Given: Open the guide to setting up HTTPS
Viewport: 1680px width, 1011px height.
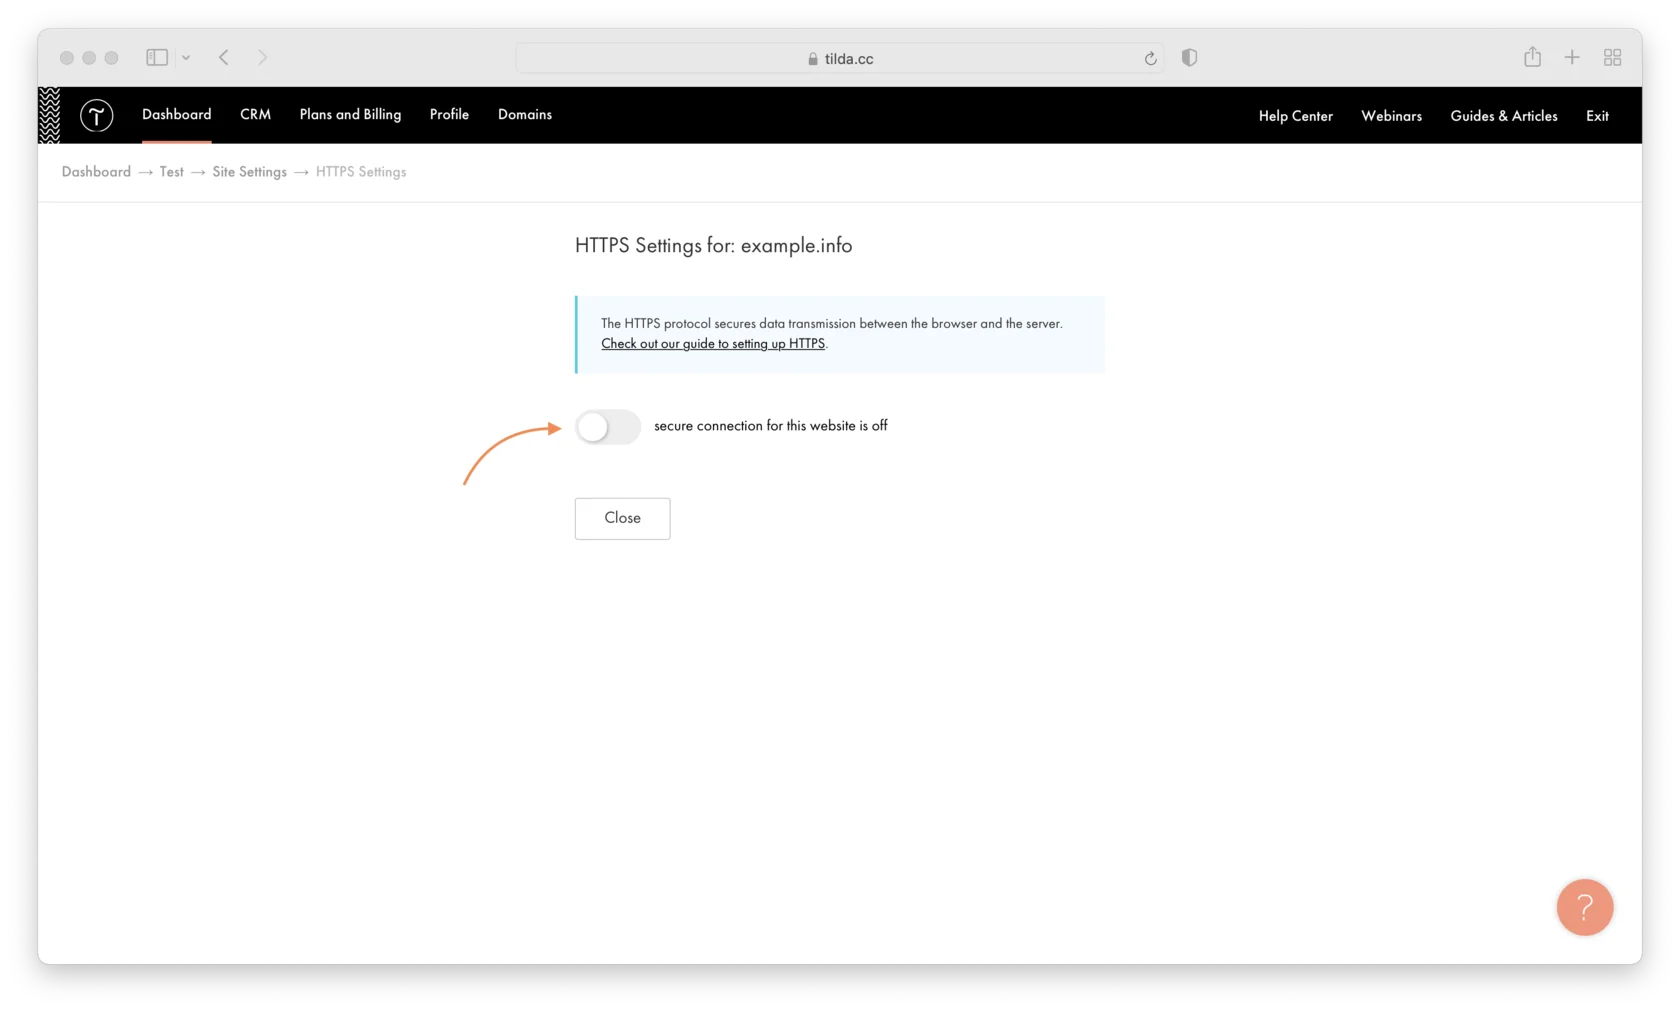Looking at the screenshot, I should point(712,344).
